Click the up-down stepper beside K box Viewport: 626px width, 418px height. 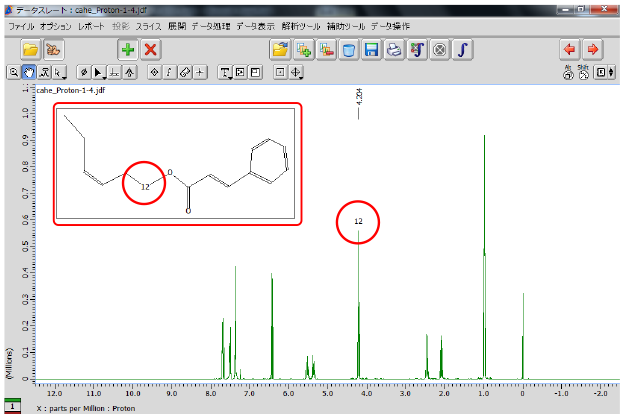[x=611, y=72]
